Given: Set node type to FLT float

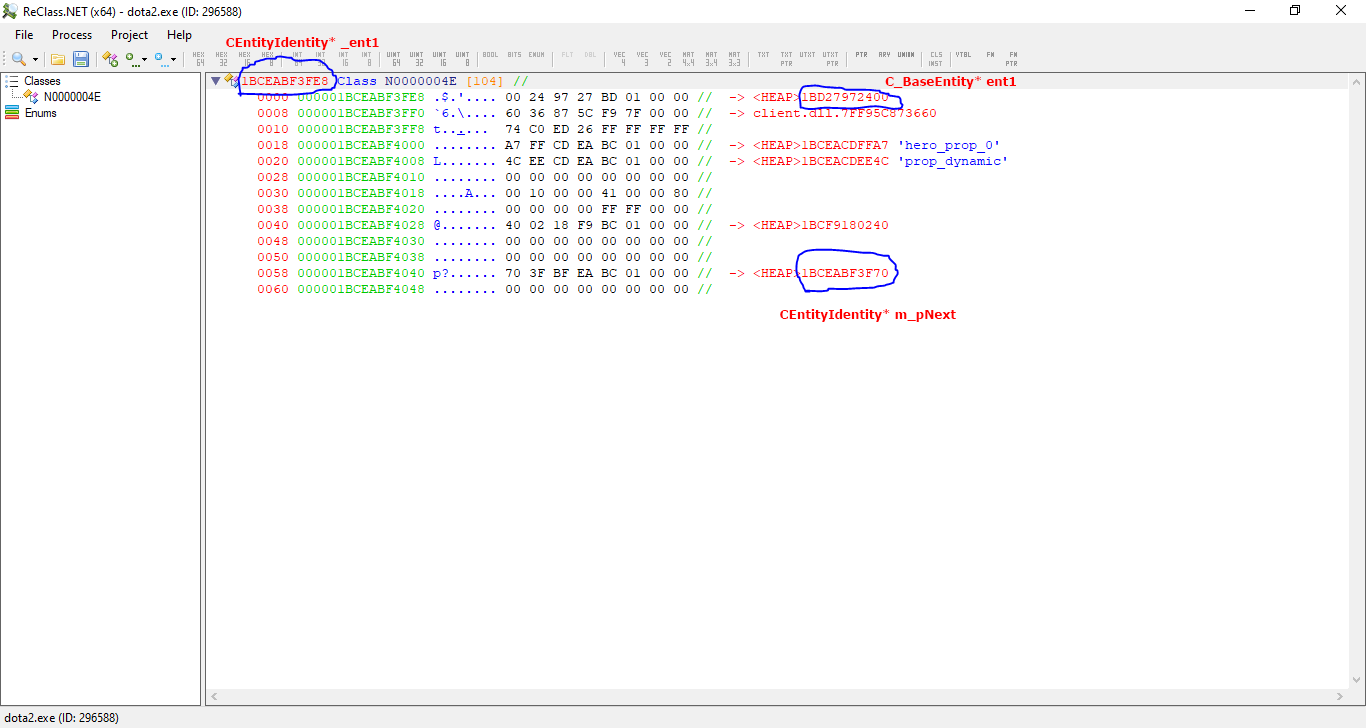Looking at the screenshot, I should point(567,55).
